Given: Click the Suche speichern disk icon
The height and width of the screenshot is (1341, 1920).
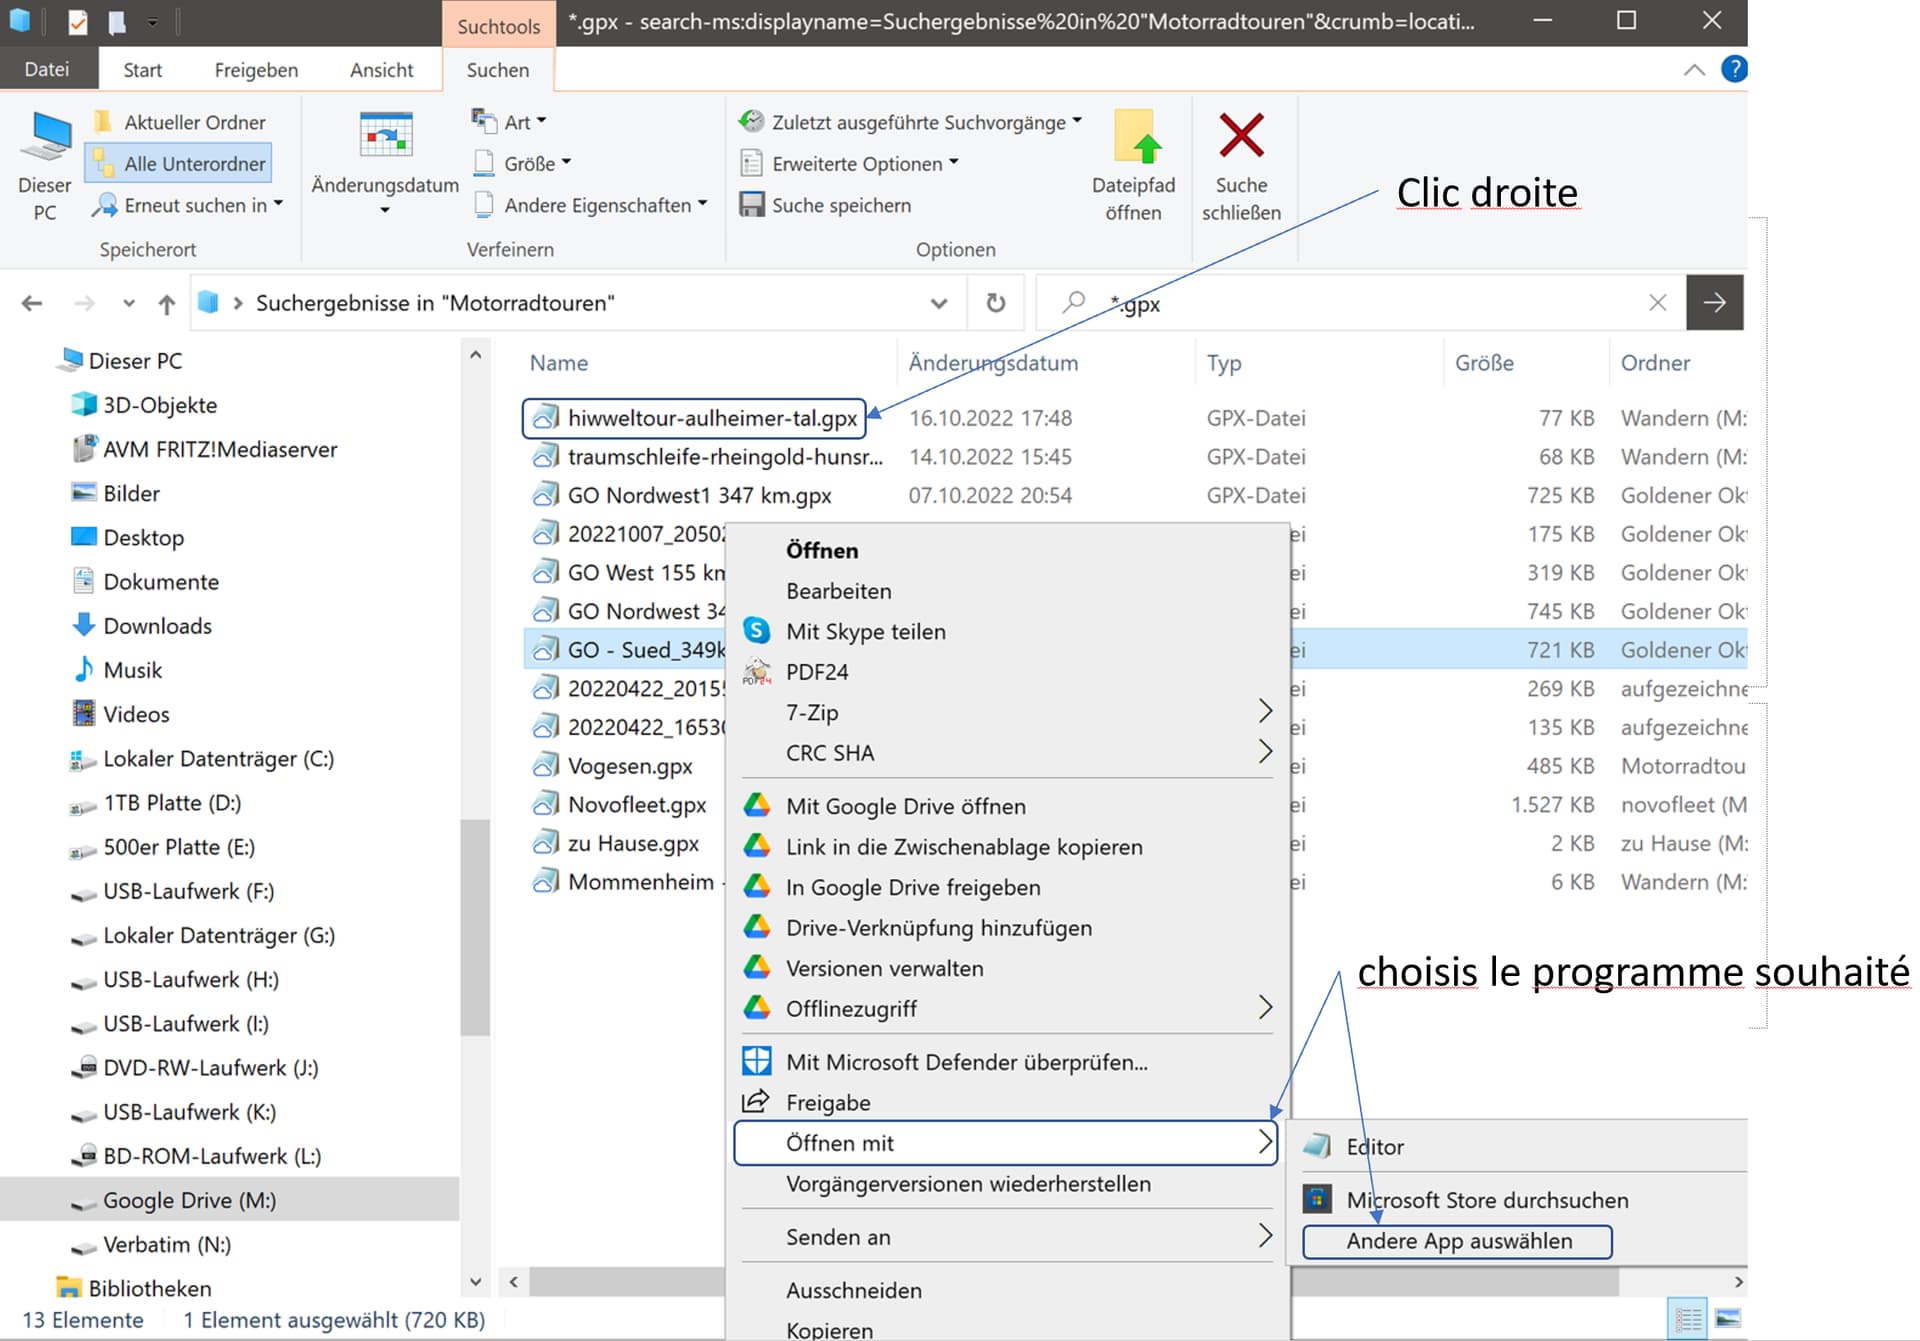Looking at the screenshot, I should coord(751,205).
